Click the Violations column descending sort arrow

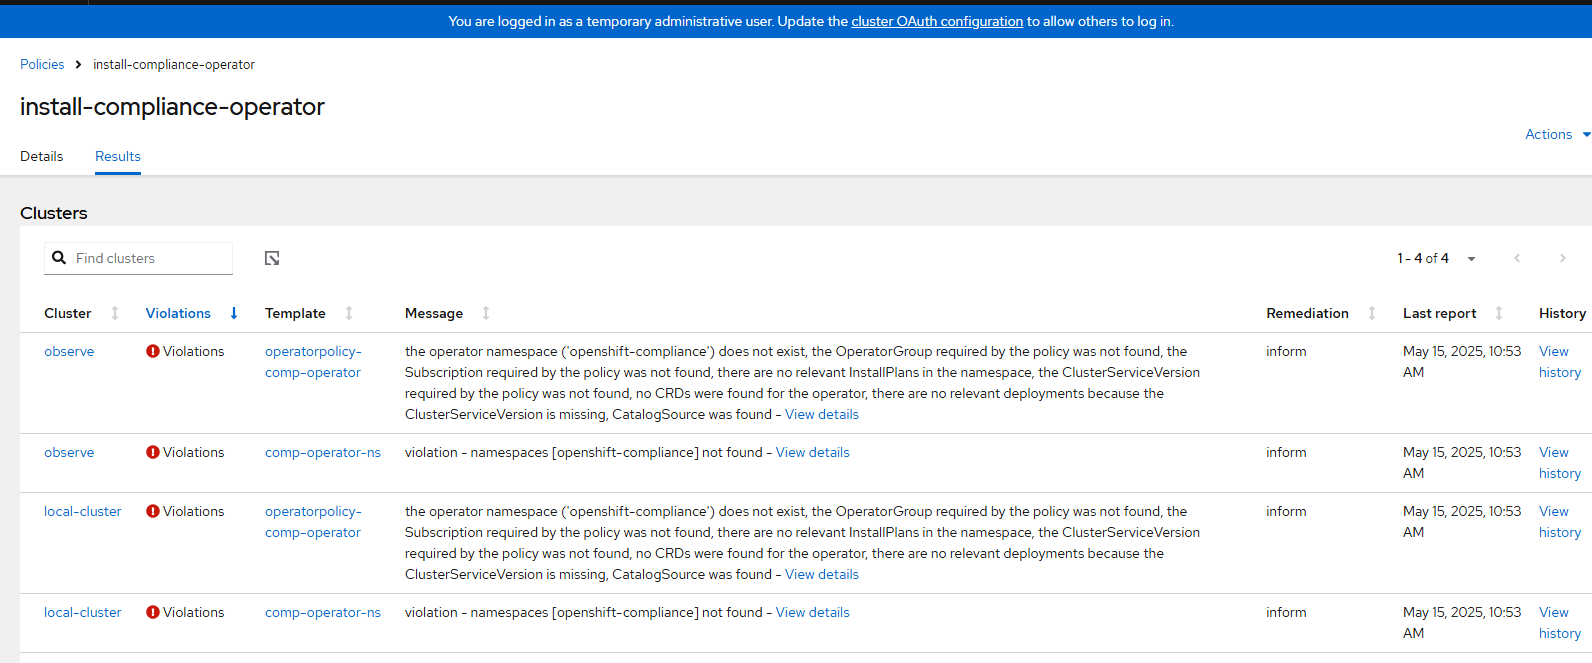(x=234, y=313)
